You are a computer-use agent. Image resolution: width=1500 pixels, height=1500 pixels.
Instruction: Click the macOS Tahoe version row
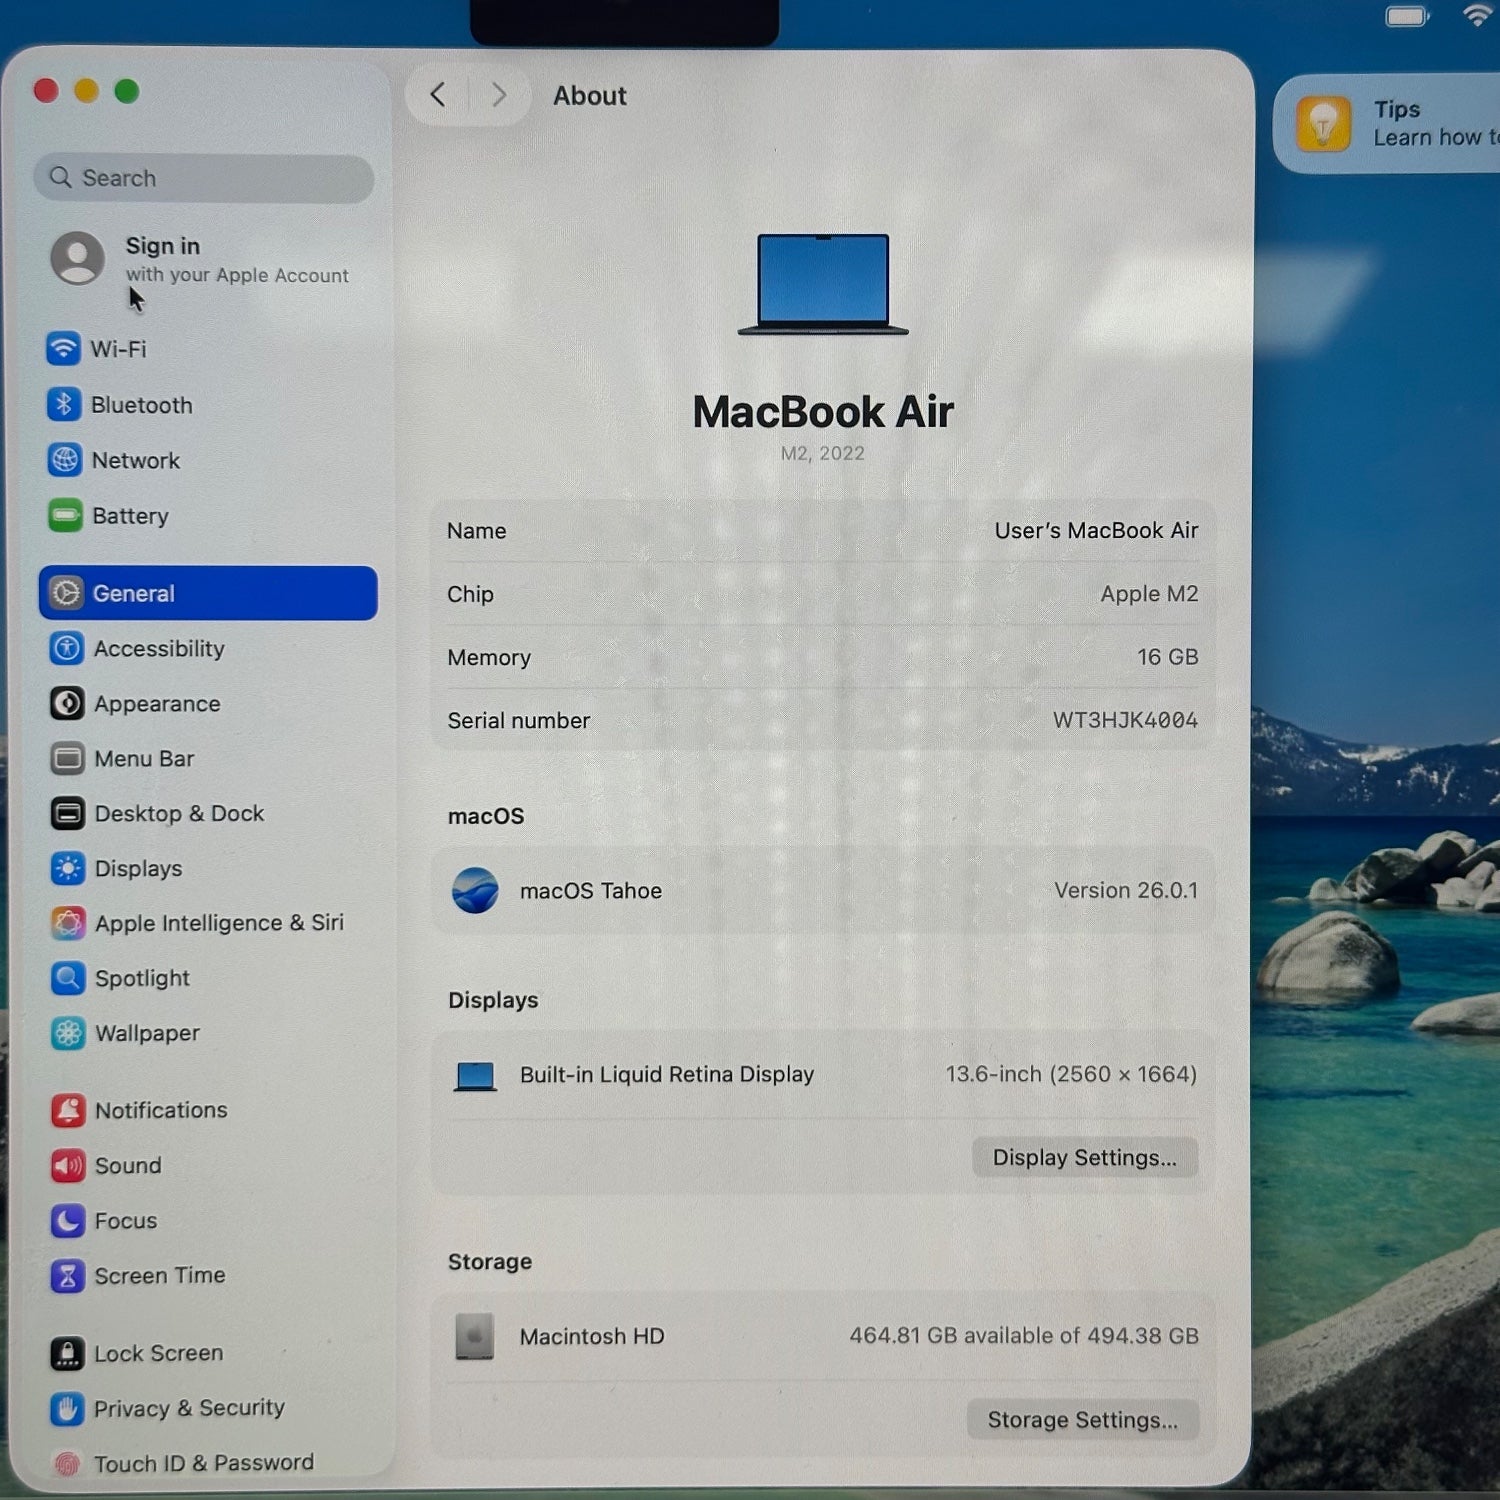pyautogui.click(x=822, y=890)
